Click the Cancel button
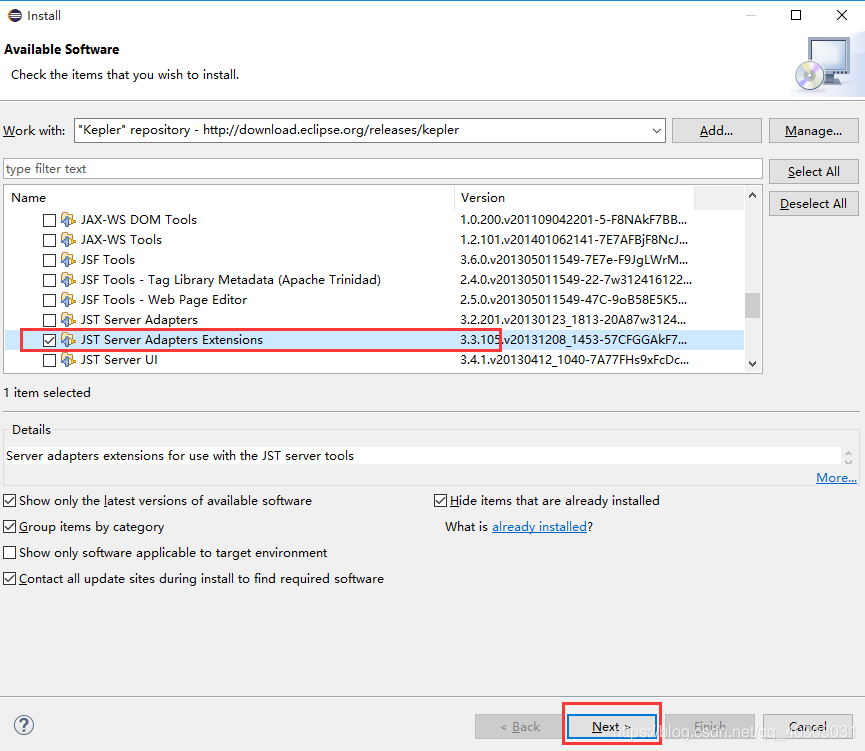The image size is (865, 751). 808,727
